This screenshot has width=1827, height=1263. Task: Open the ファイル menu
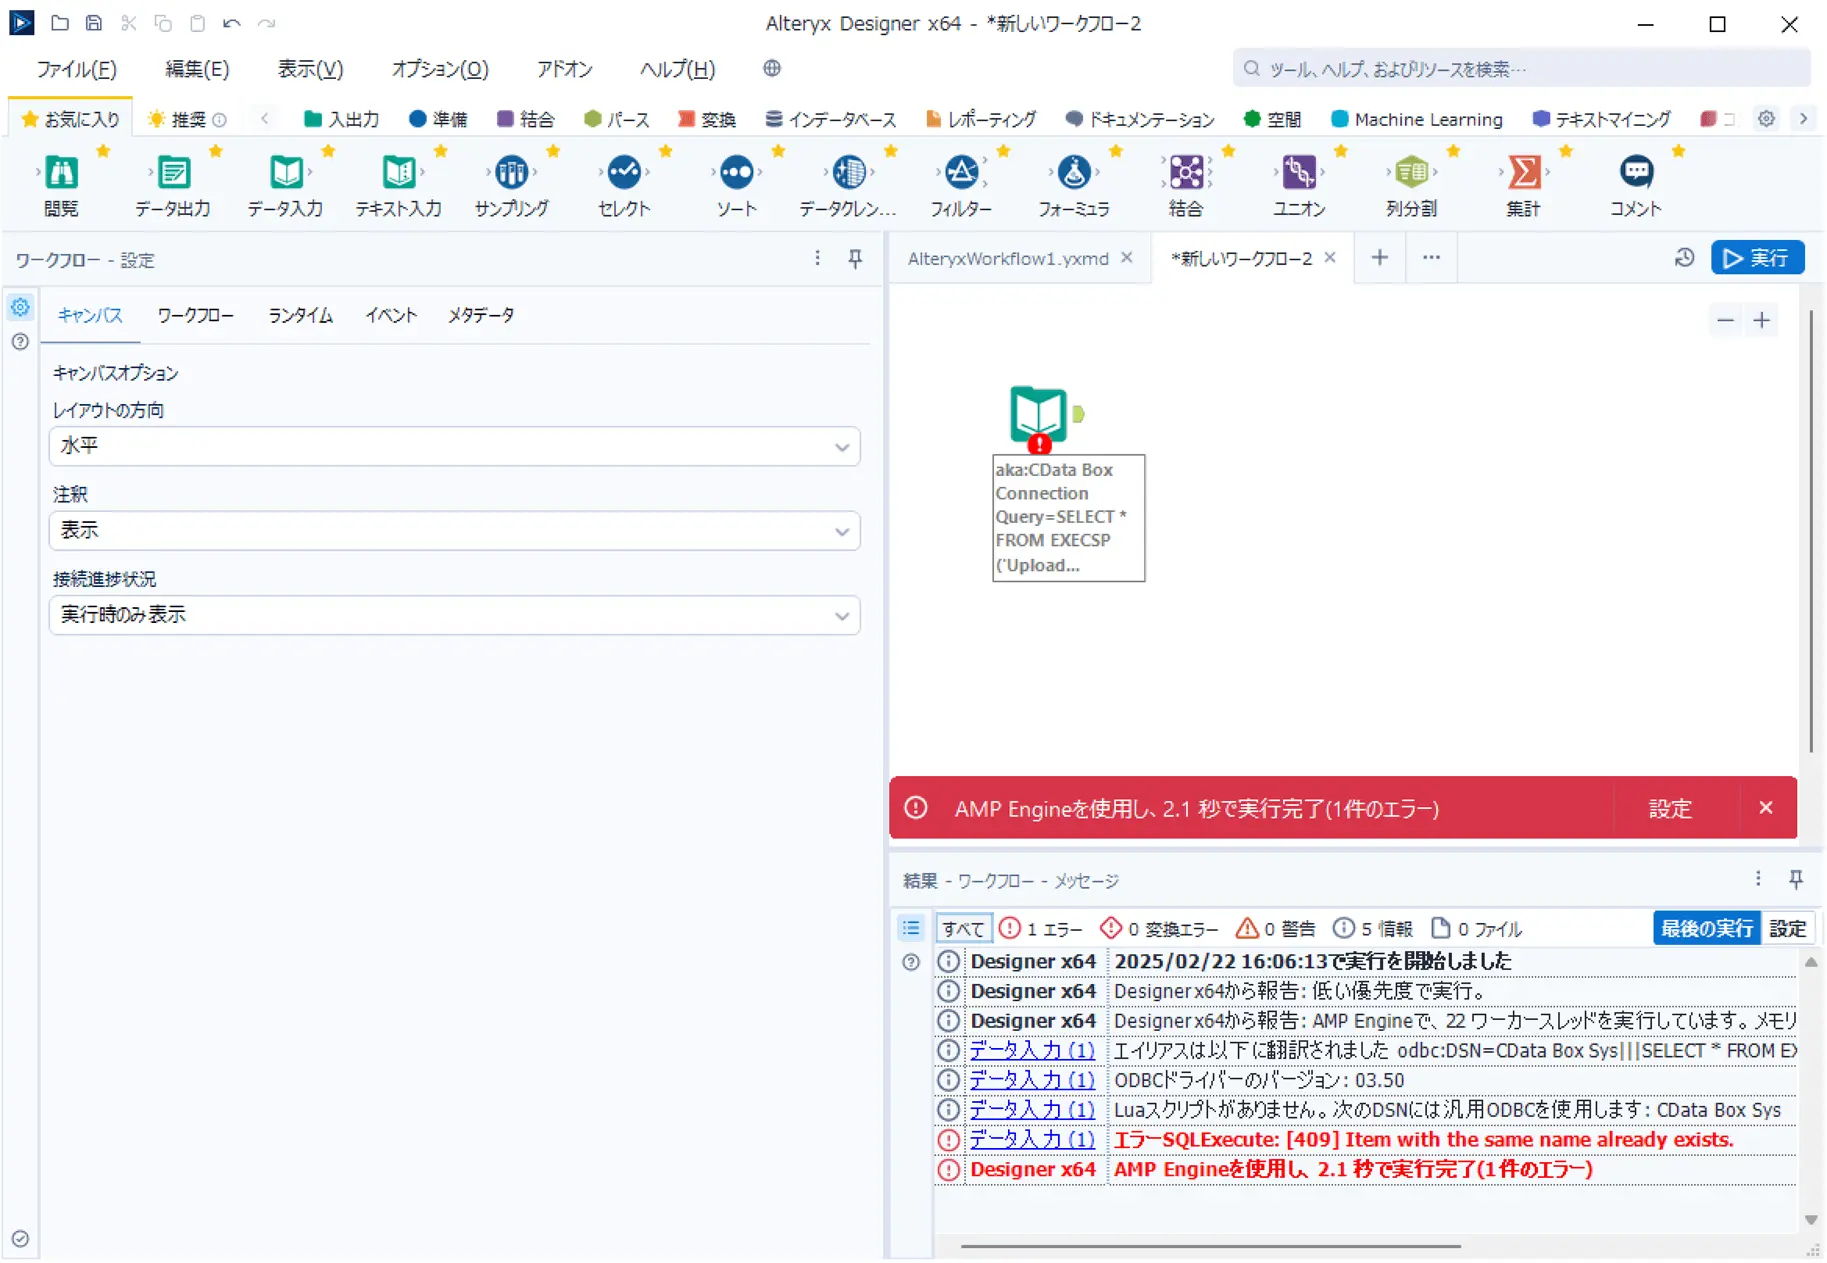pos(77,69)
